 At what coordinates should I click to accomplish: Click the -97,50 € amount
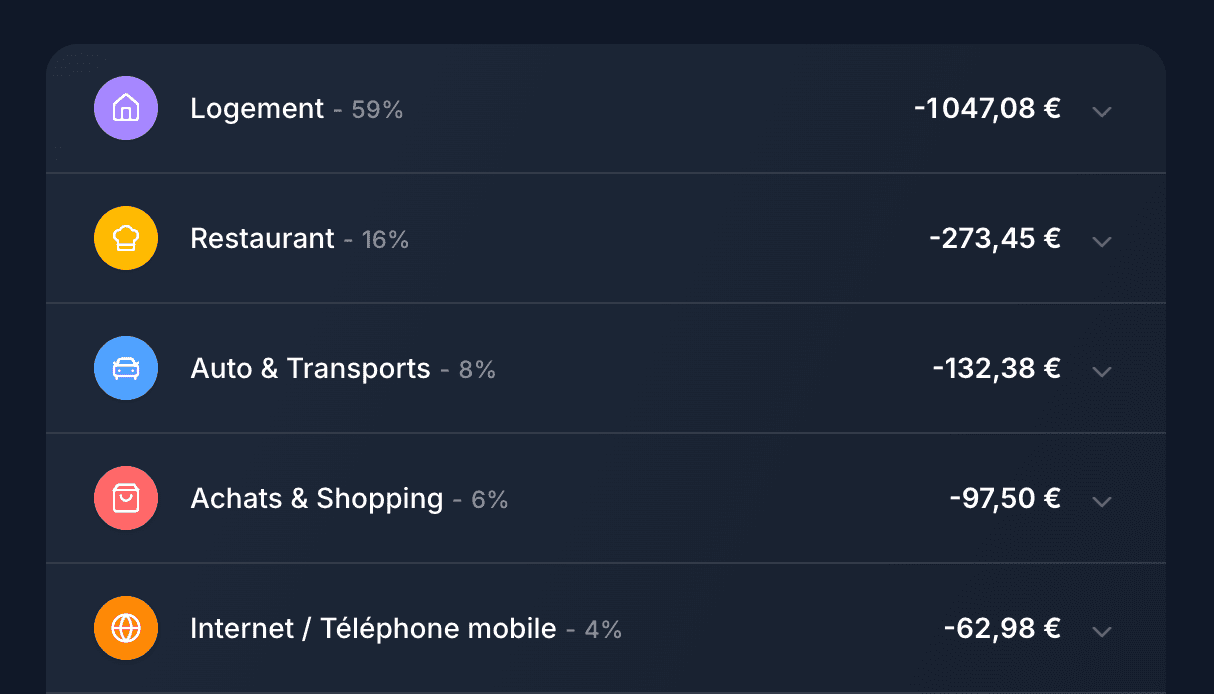(x=1005, y=498)
